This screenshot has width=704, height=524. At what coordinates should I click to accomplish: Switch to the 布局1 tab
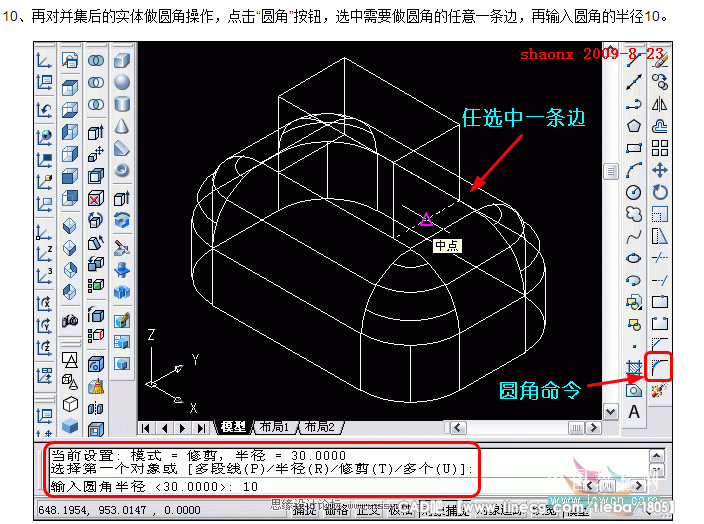[274, 427]
